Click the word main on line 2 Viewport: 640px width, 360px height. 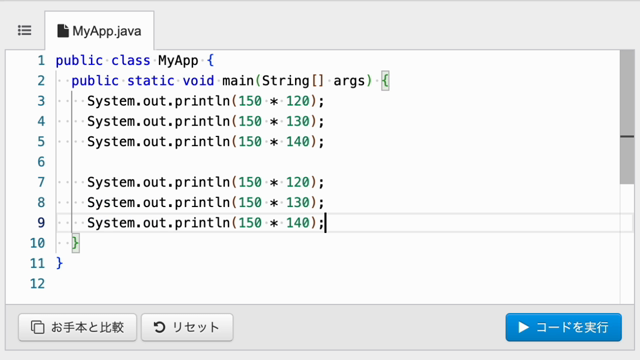click(238, 81)
